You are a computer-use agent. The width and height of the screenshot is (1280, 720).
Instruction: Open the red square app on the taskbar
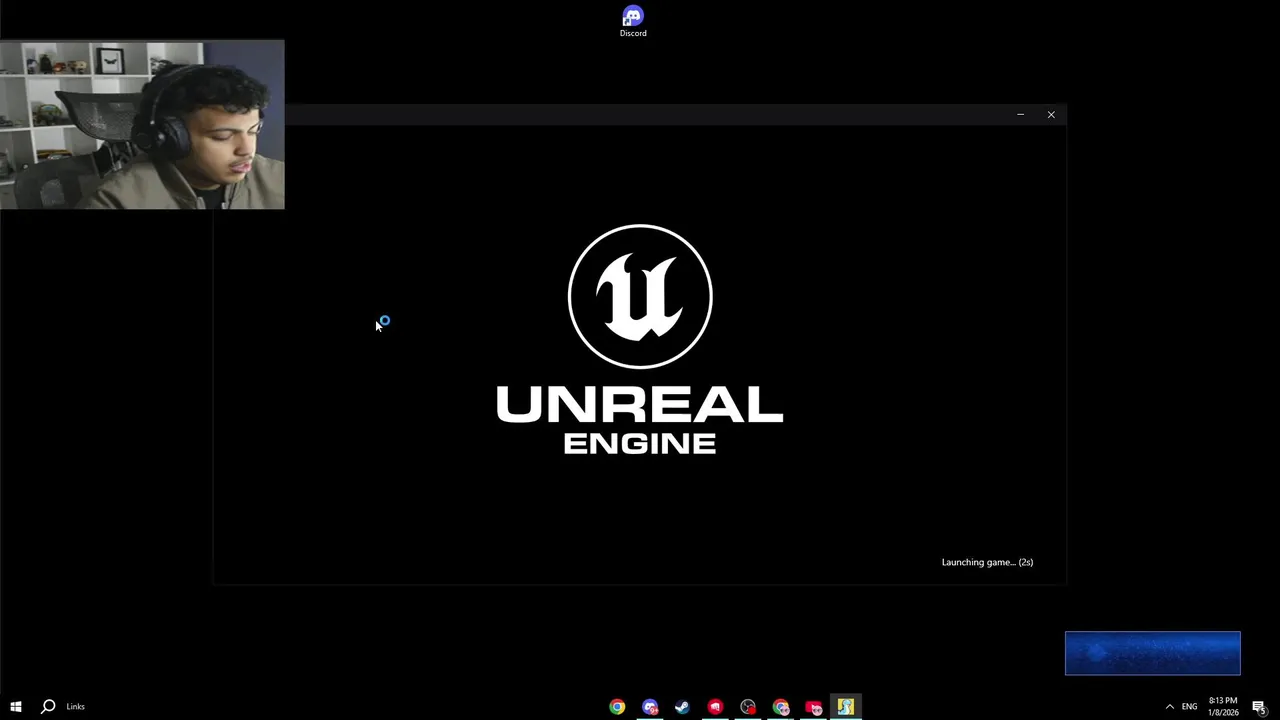tap(715, 706)
